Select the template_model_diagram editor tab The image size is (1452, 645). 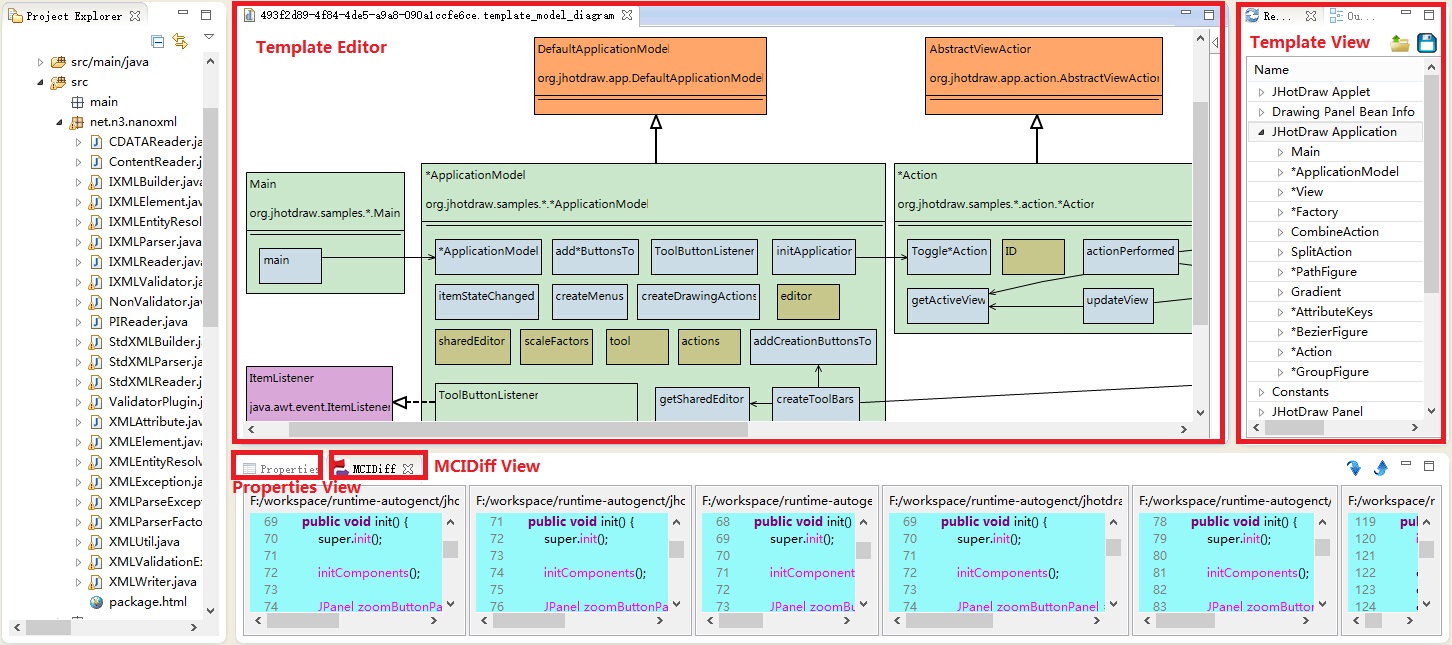pyautogui.click(x=436, y=16)
